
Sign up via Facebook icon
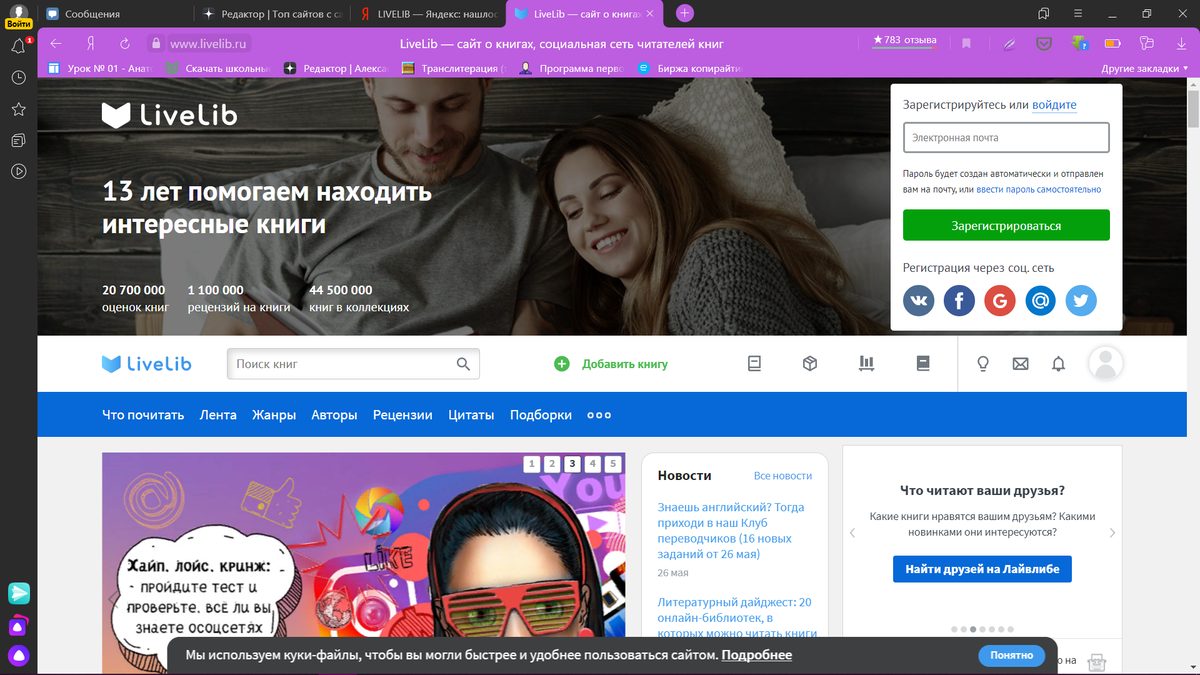pos(959,300)
